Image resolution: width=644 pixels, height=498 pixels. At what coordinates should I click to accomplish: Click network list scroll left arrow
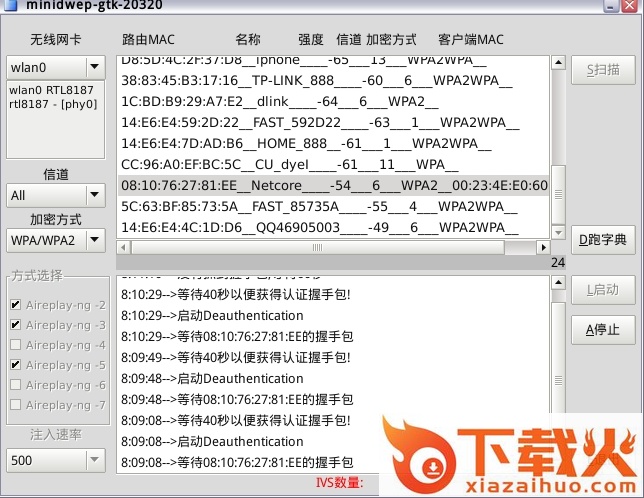(x=124, y=247)
